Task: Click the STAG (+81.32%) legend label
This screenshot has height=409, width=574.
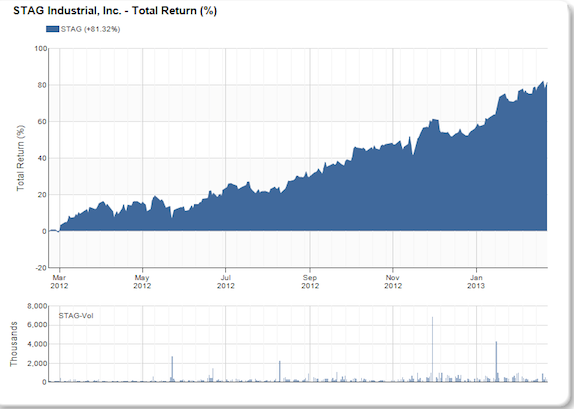Action: (x=90, y=29)
